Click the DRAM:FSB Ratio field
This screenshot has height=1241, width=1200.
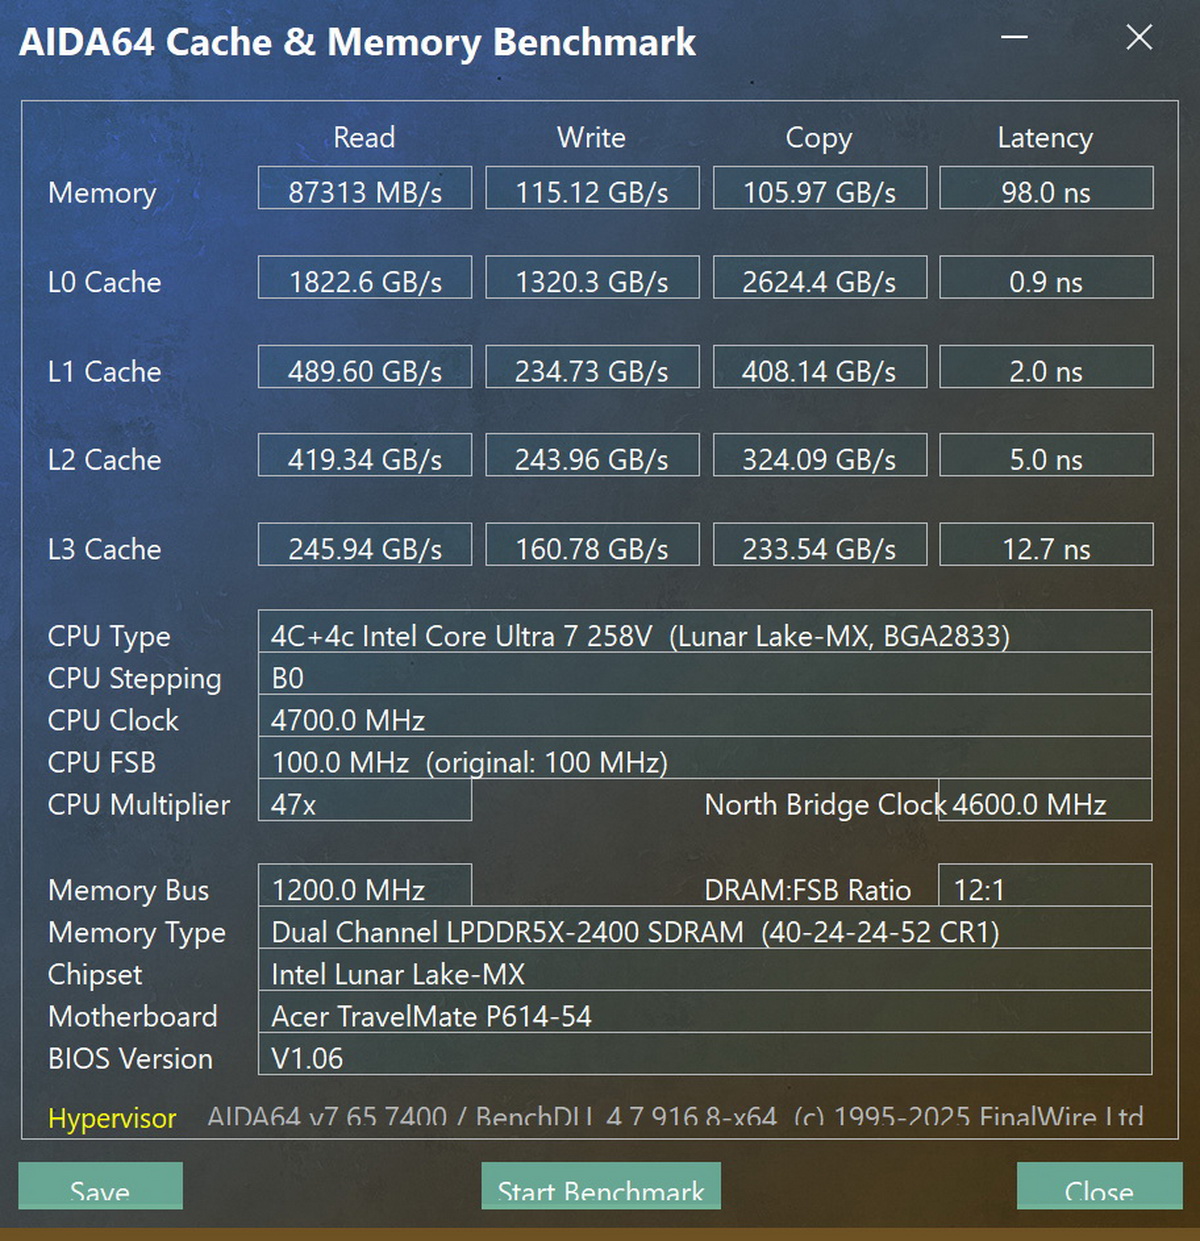point(1046,887)
